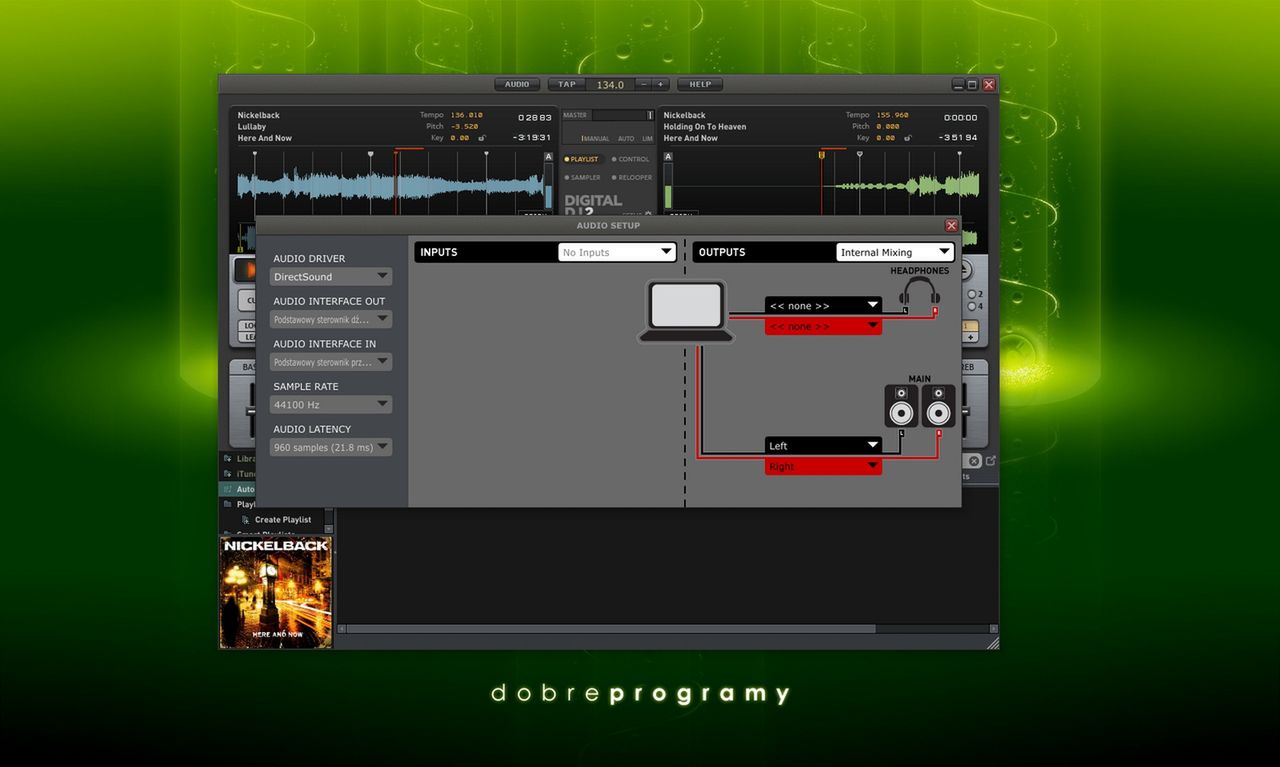Viewport: 1280px width, 767px height.
Task: Select the SAMPLER mode option
Action: pyautogui.click(x=582, y=177)
